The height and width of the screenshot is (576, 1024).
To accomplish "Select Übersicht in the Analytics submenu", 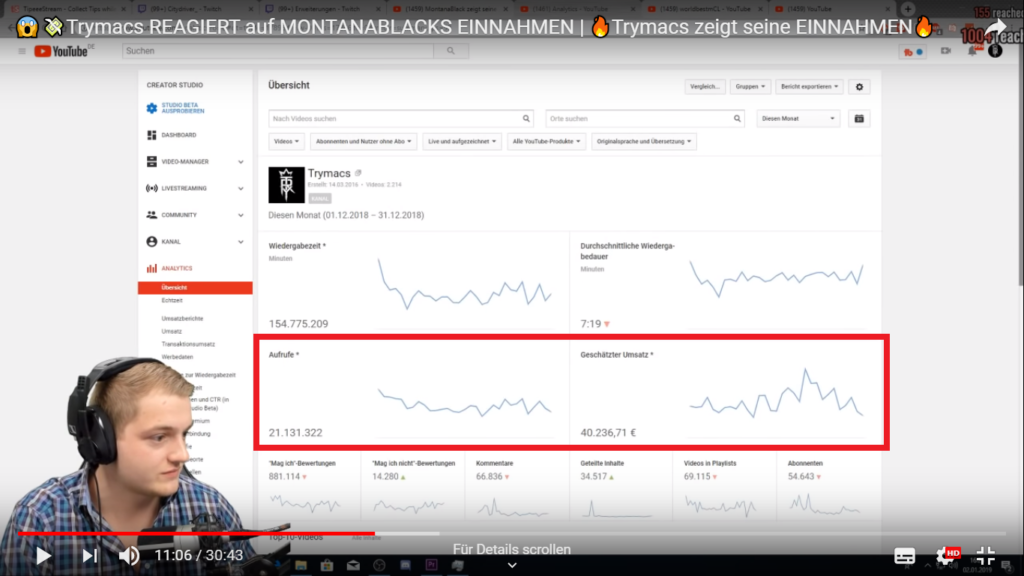I will (195, 287).
